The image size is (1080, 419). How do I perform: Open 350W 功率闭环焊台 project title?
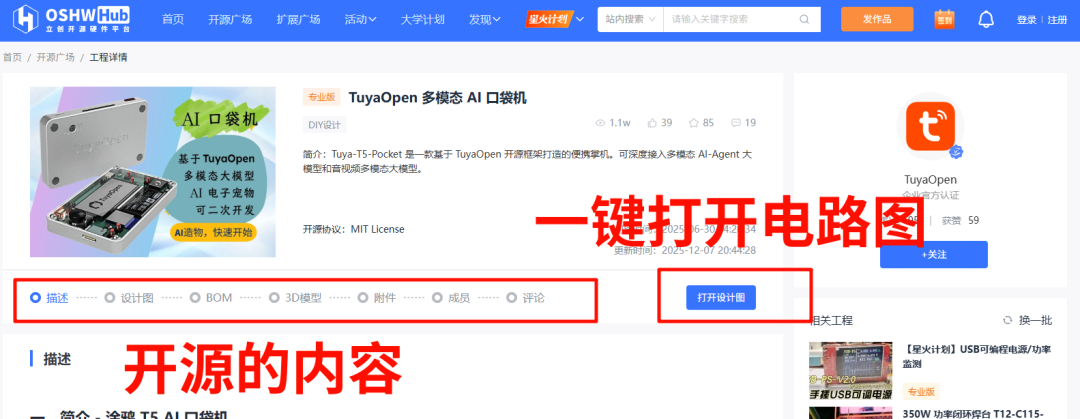(x=975, y=413)
